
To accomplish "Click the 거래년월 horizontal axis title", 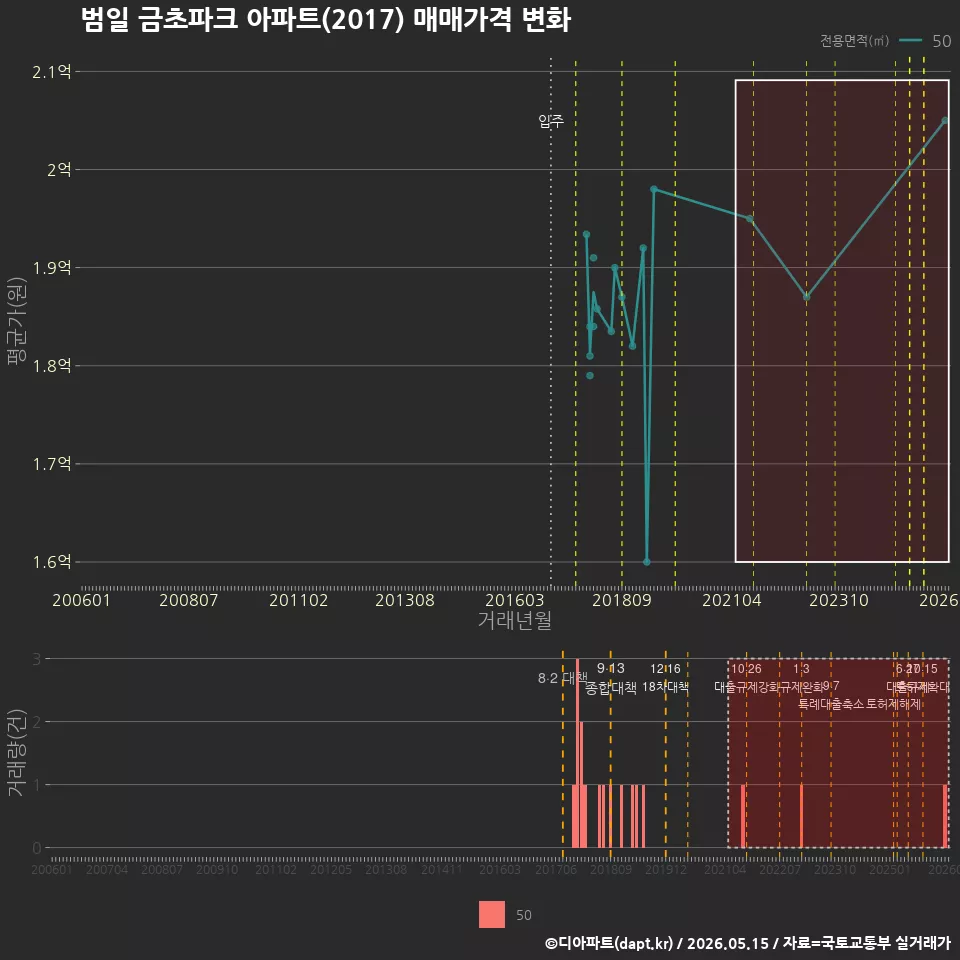I will 514,620.
